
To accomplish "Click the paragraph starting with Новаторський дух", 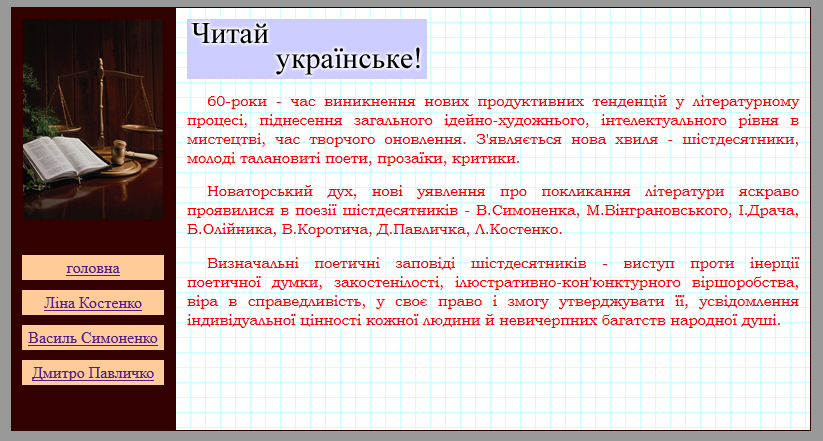I will tap(493, 211).
